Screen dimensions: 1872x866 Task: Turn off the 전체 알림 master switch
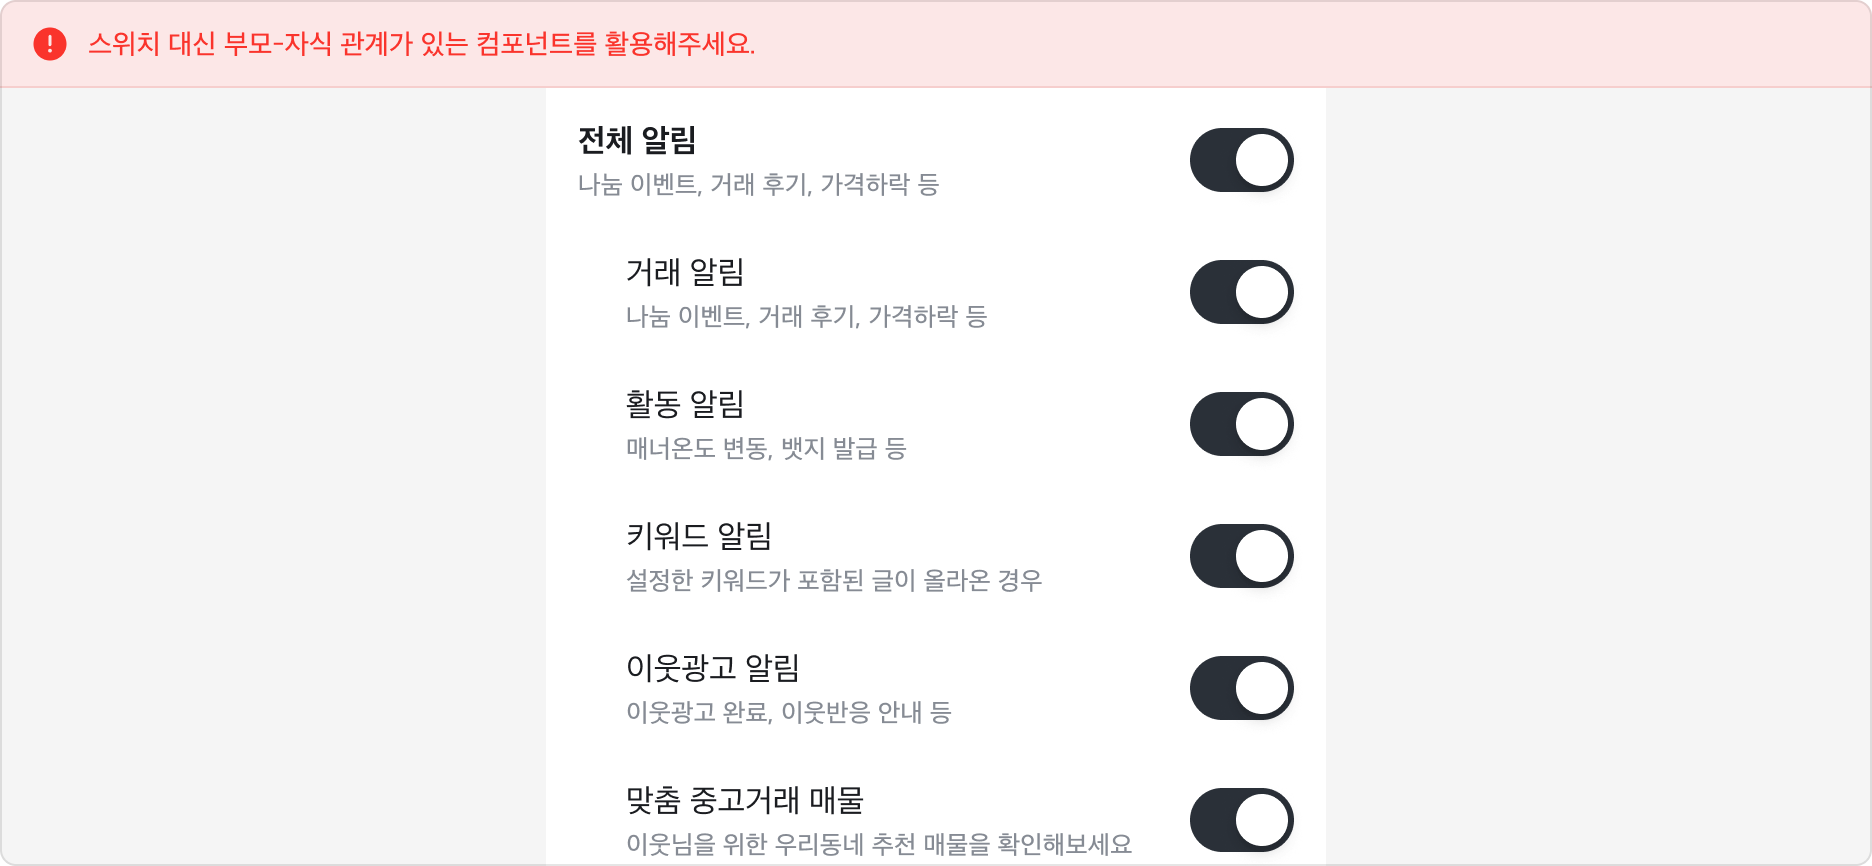point(1241,159)
